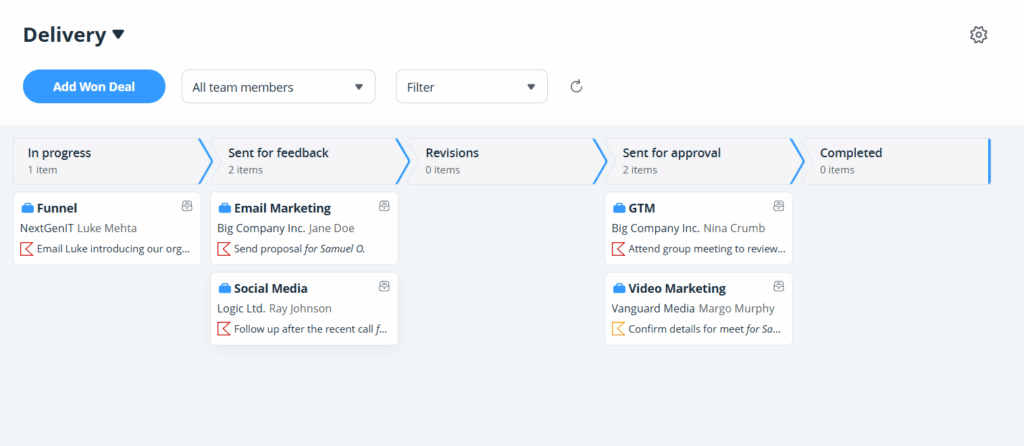Screen dimensions: 1024x446
Task: Select the In progress stage header
Action: pyautogui.click(x=108, y=161)
